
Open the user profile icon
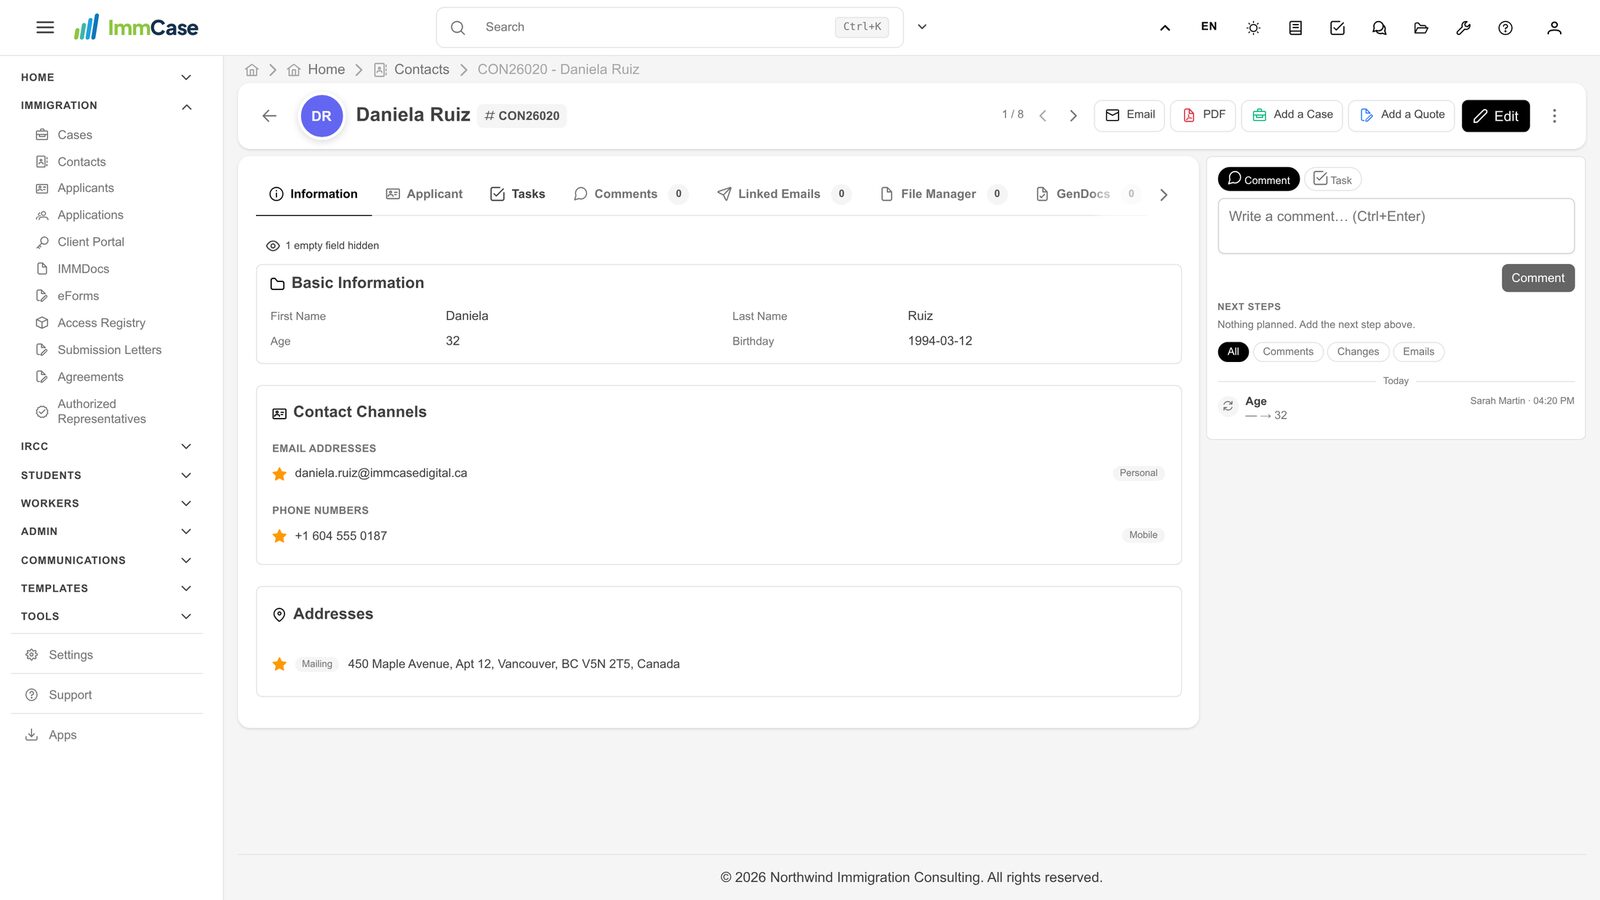pos(1554,28)
